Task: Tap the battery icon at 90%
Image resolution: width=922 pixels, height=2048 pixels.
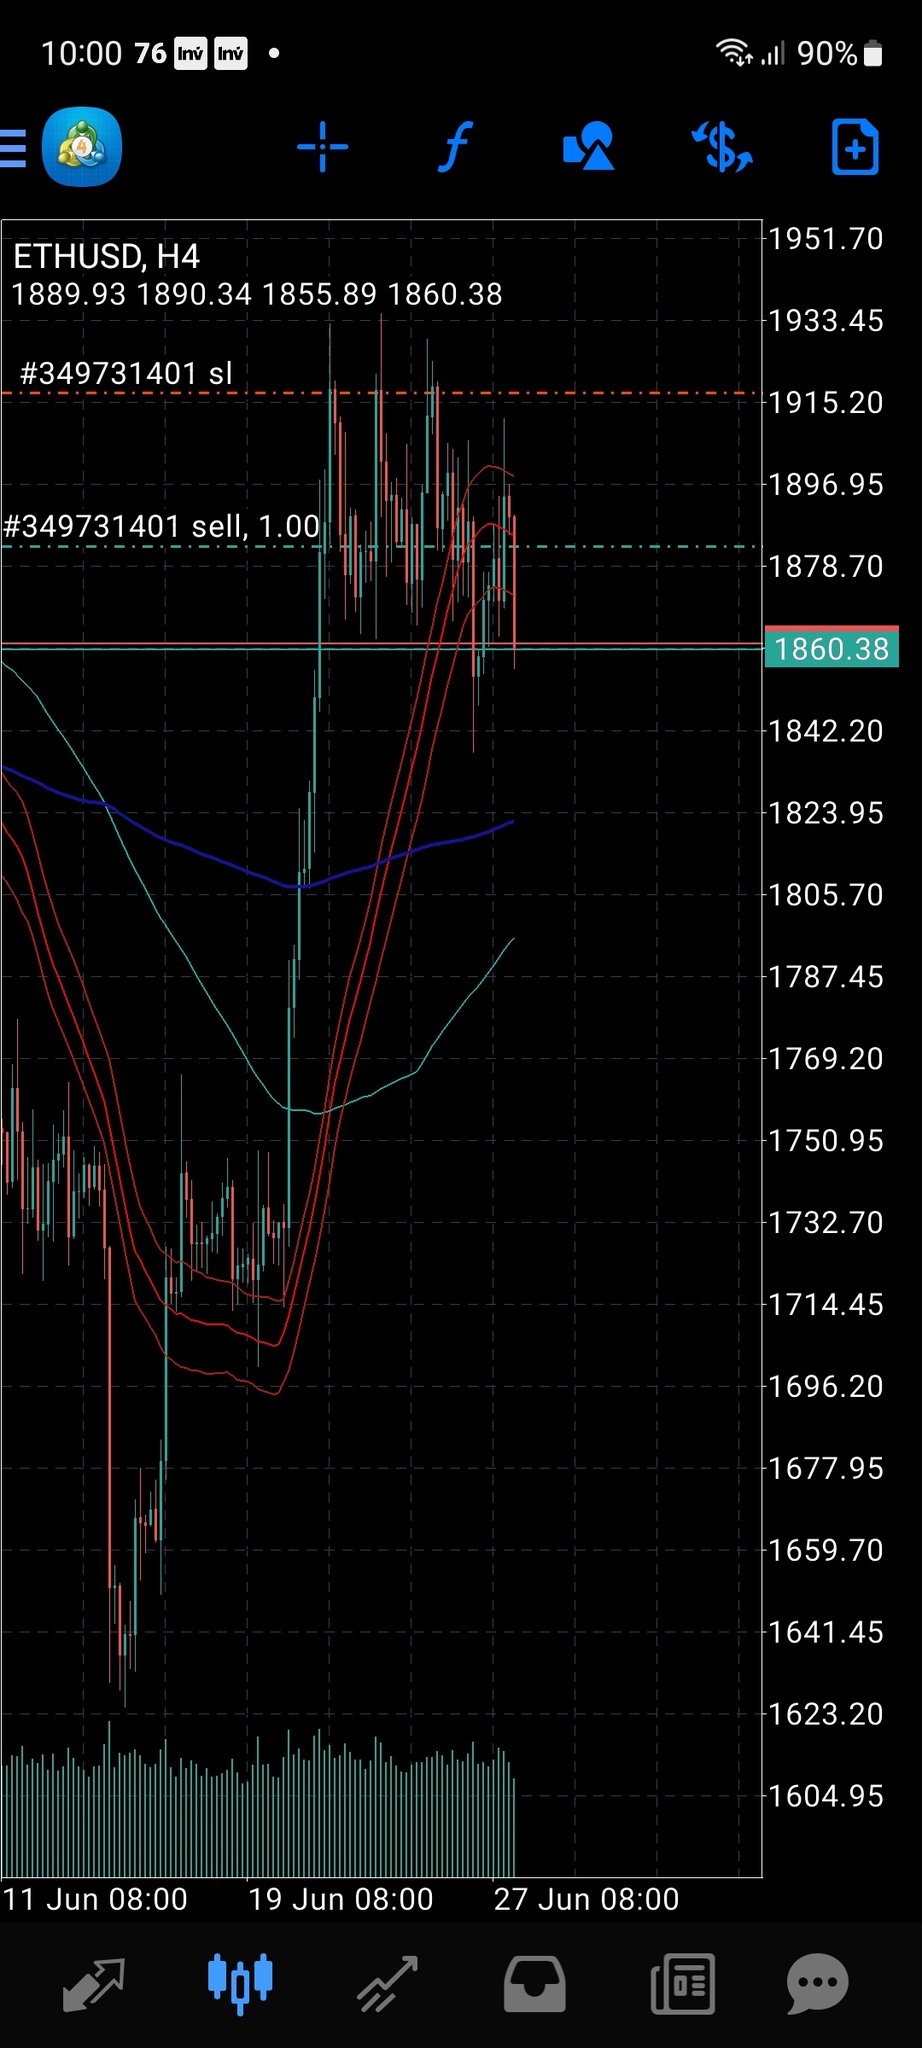Action: point(872,53)
